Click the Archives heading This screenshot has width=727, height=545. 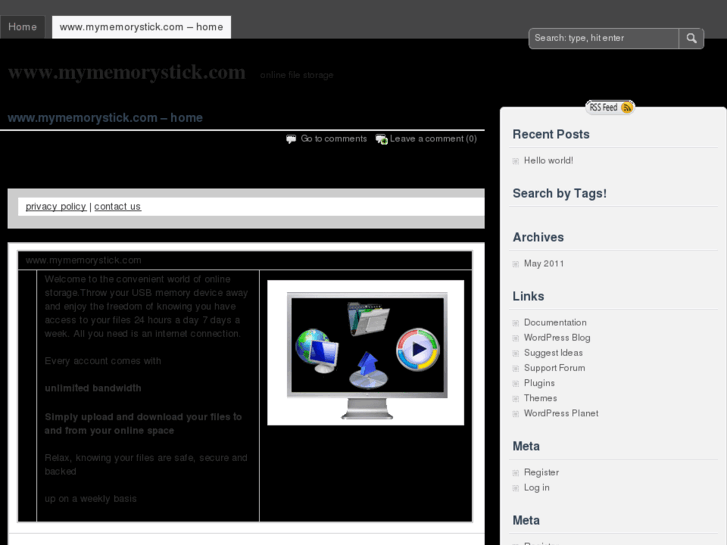click(538, 237)
